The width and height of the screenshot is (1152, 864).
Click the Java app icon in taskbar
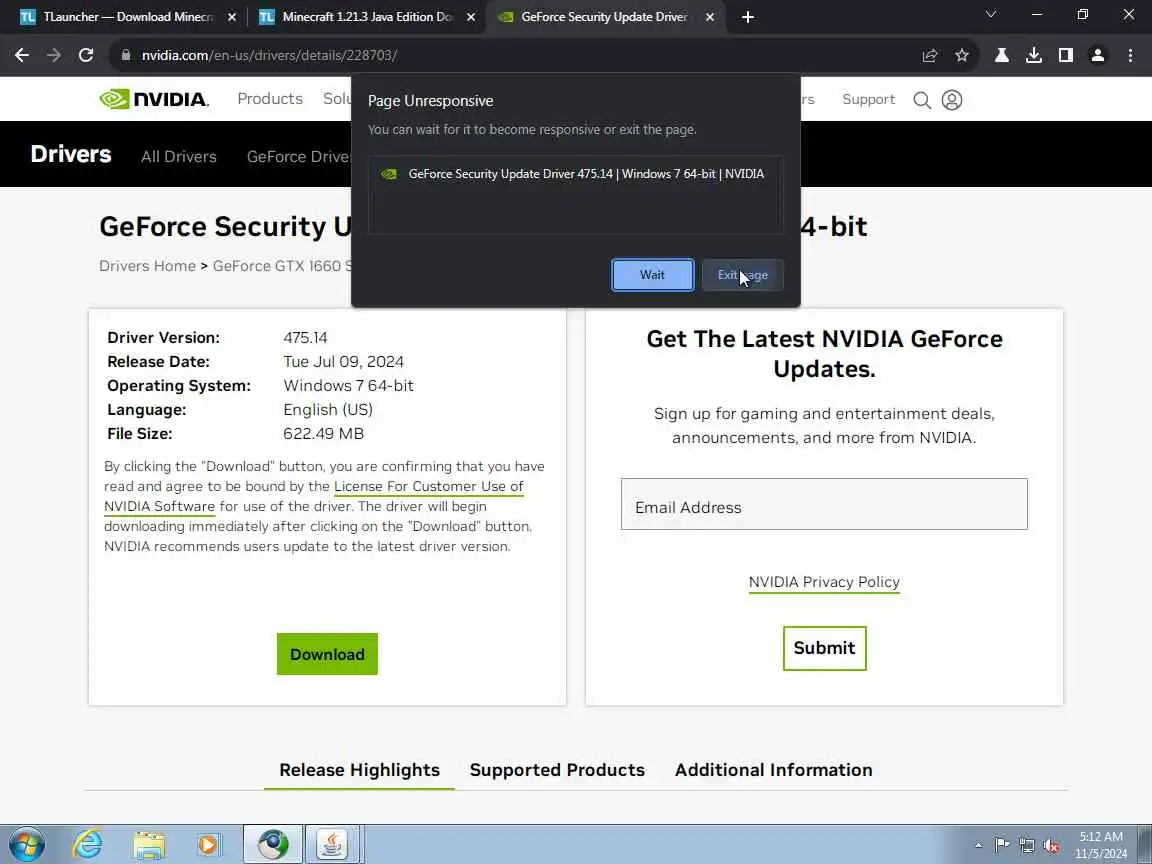(x=332, y=844)
